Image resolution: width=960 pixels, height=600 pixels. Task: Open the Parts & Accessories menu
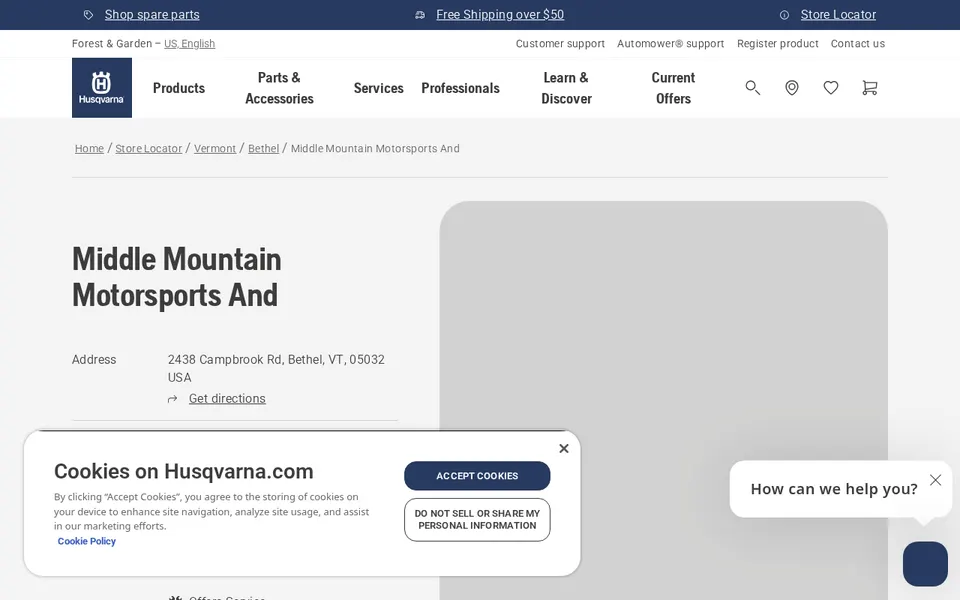pyautogui.click(x=279, y=88)
